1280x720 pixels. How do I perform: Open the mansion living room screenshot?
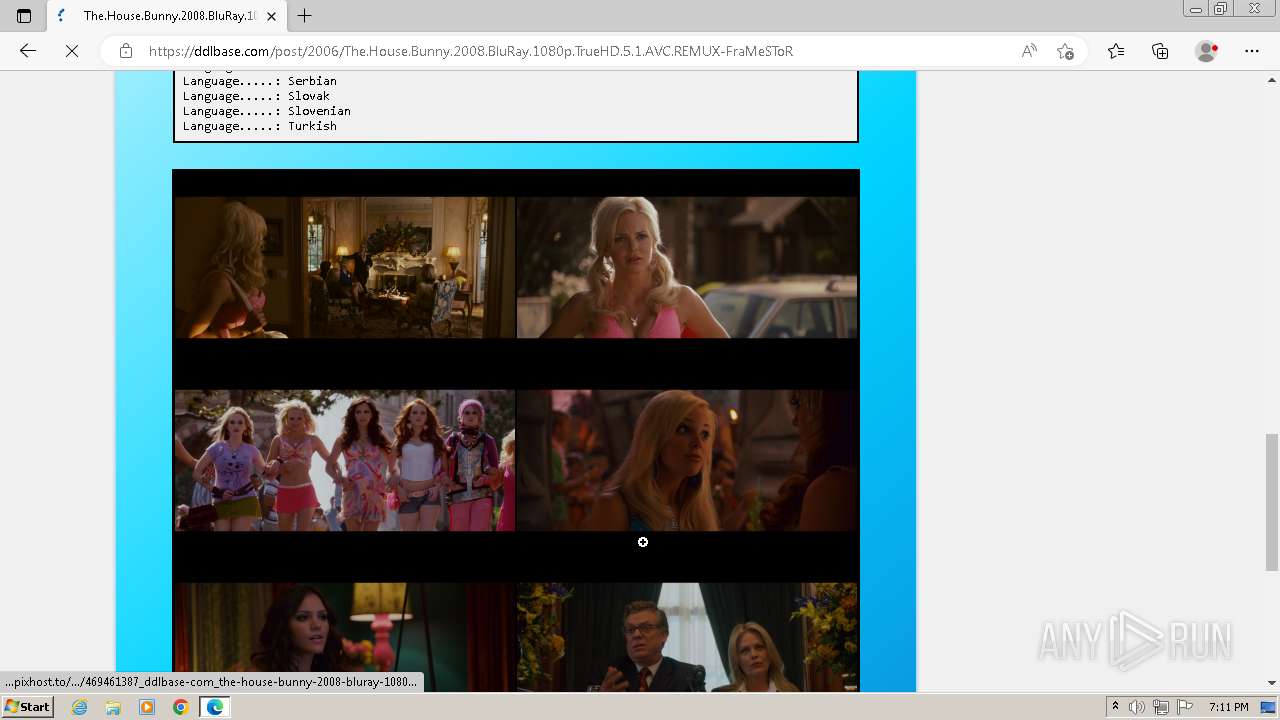(344, 267)
